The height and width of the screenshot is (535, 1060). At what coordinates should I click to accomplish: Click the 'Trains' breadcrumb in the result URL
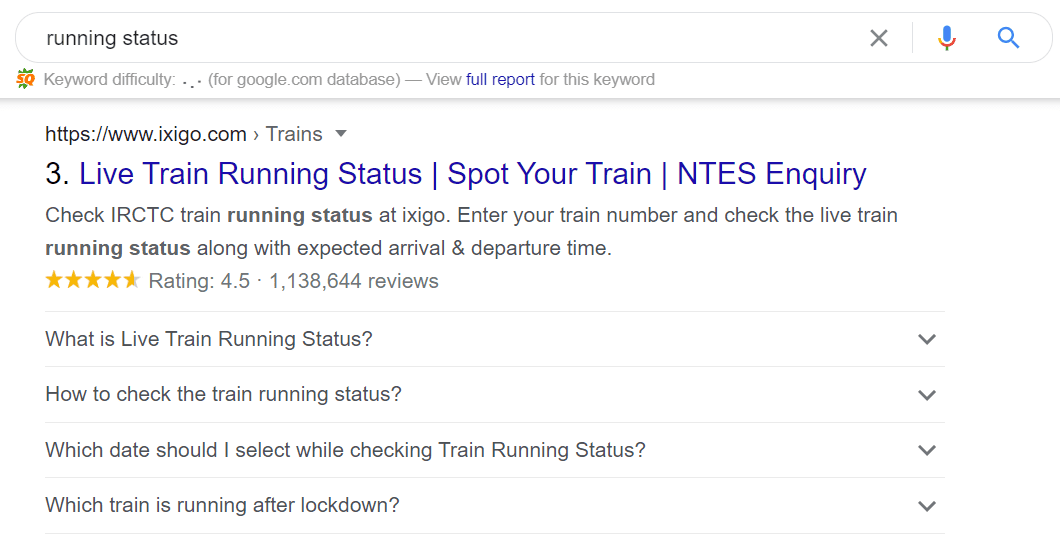pos(293,134)
